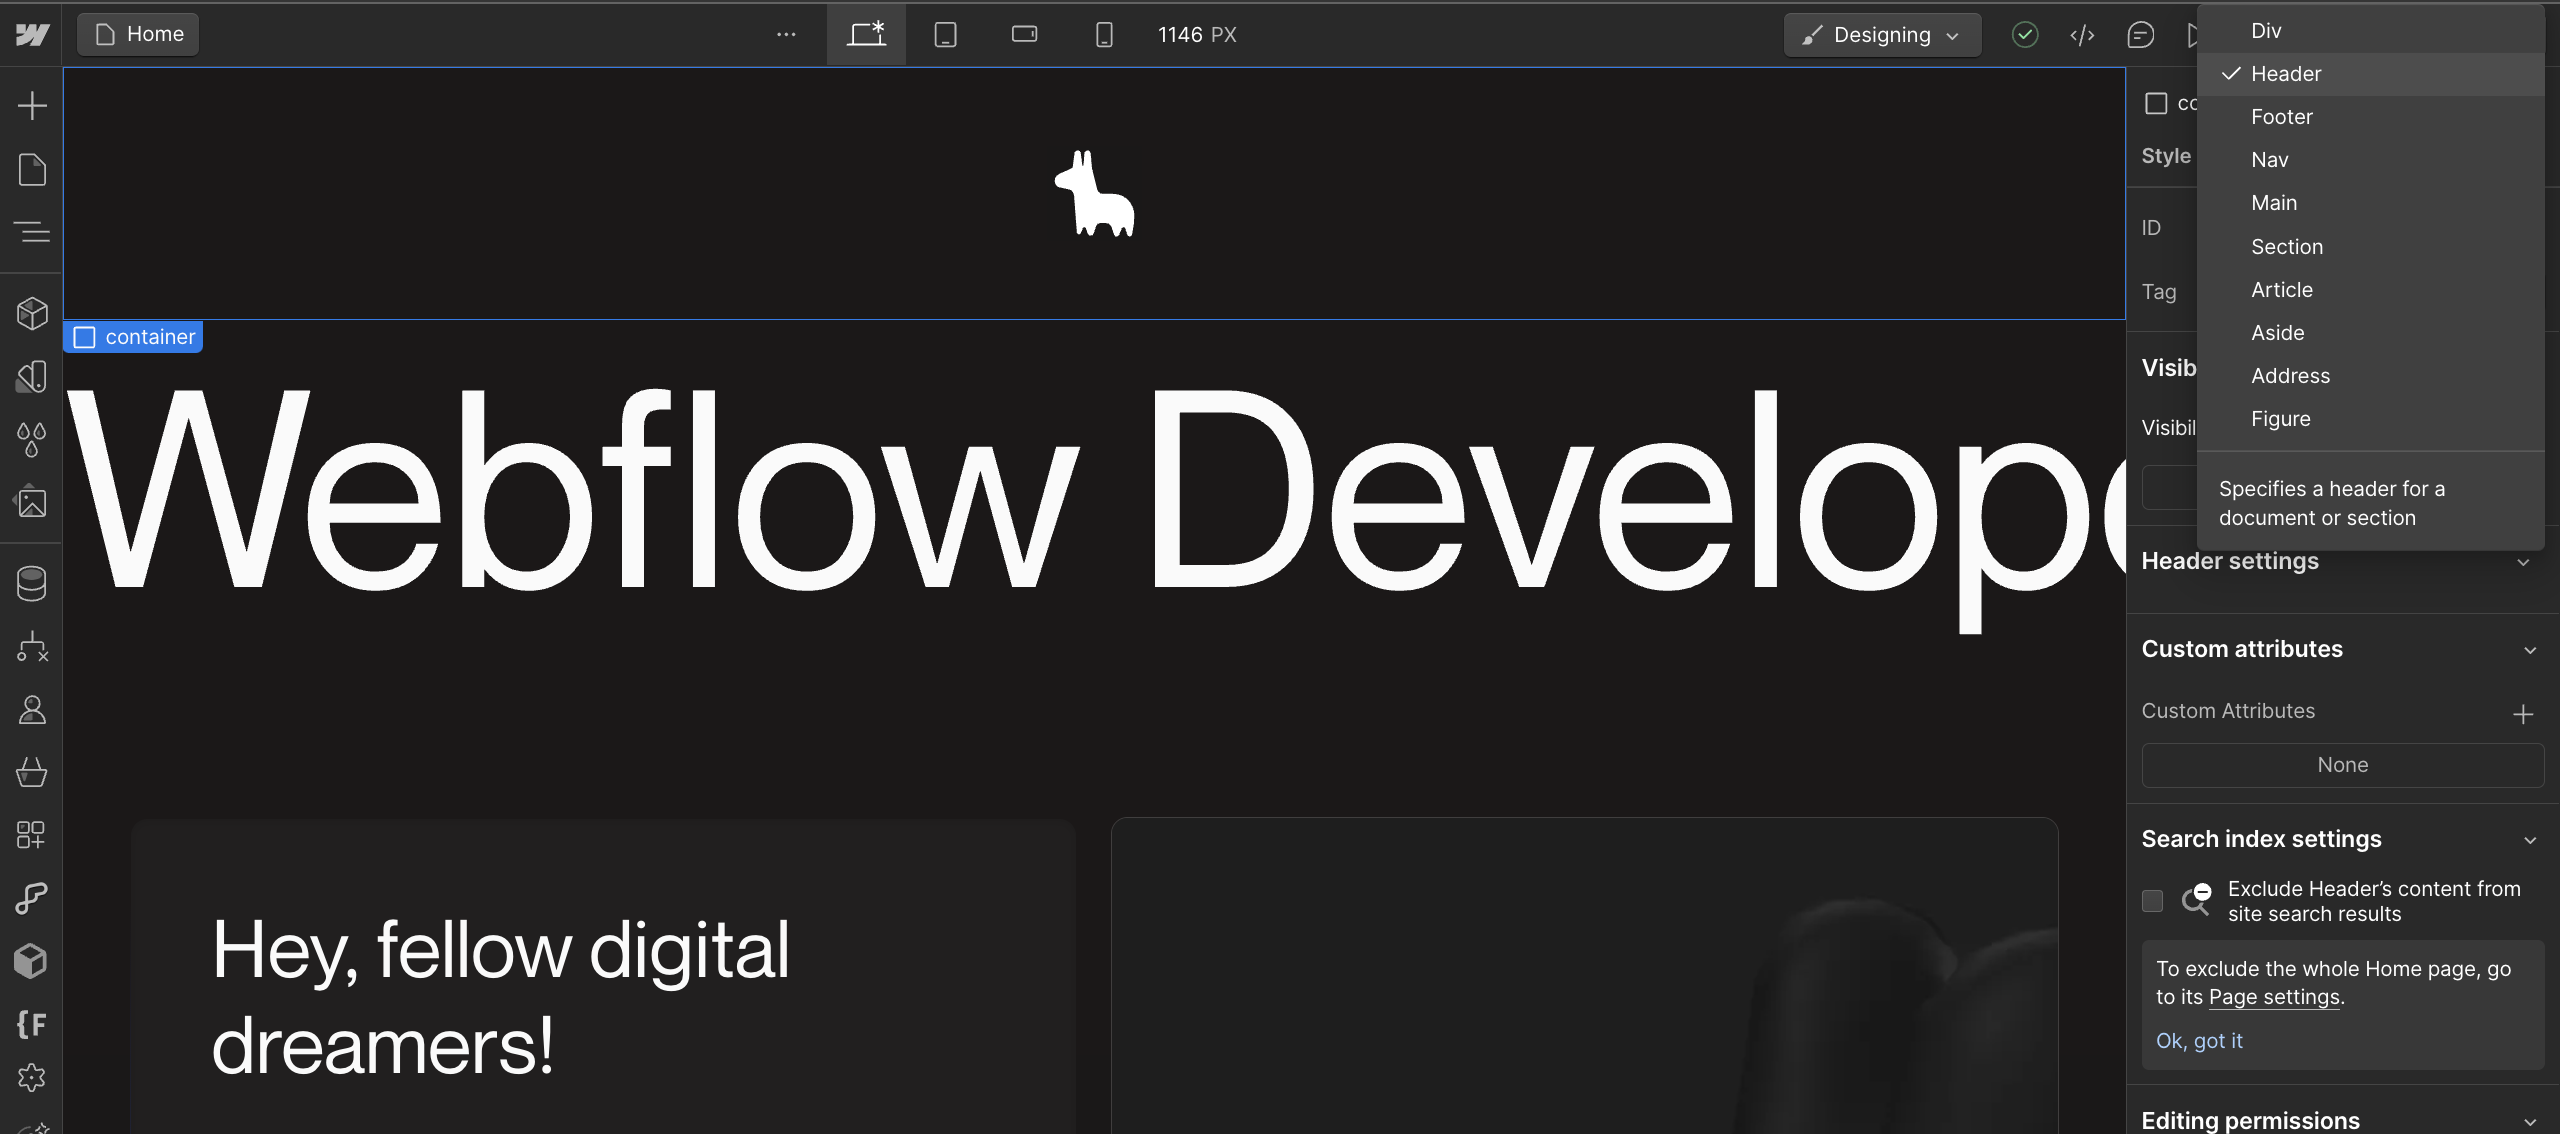Select Nav tag option
2560x1134 pixels.
(x=2371, y=160)
